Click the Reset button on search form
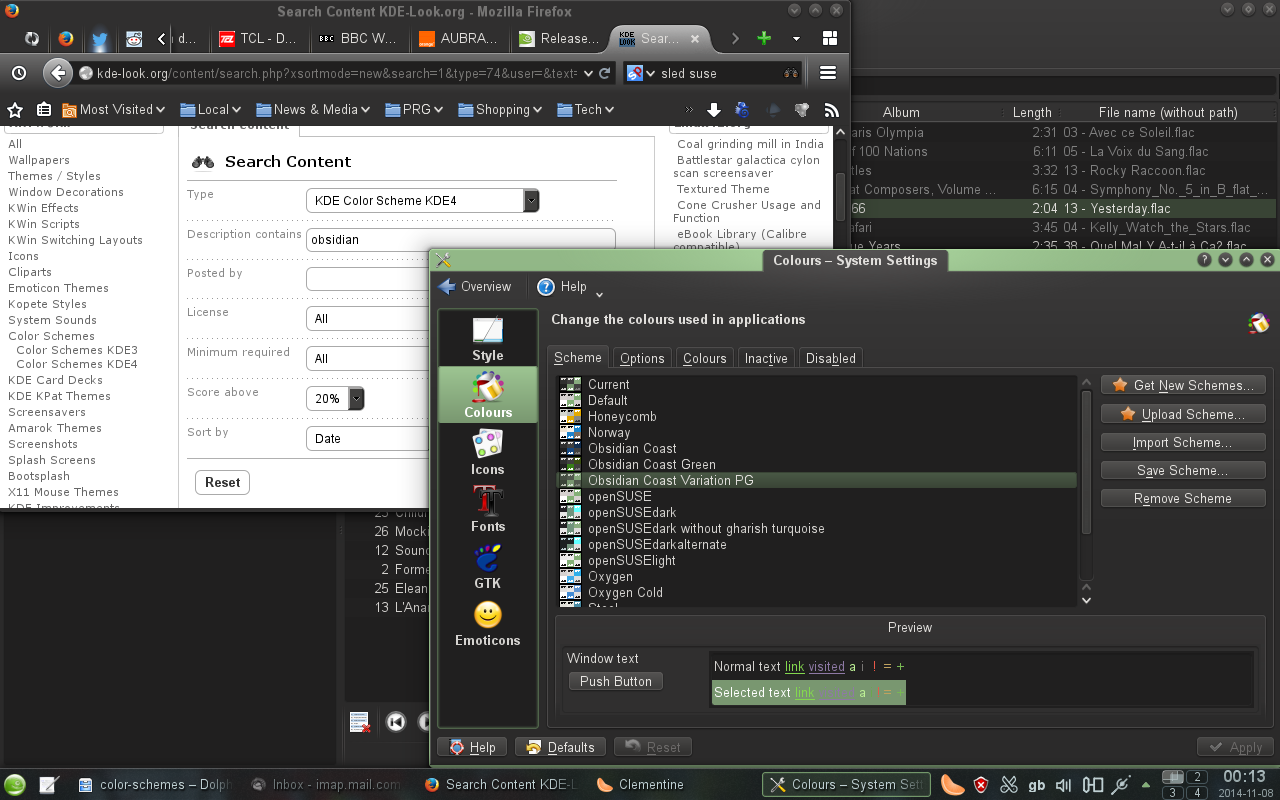Image resolution: width=1280 pixels, height=800 pixels. [222, 482]
